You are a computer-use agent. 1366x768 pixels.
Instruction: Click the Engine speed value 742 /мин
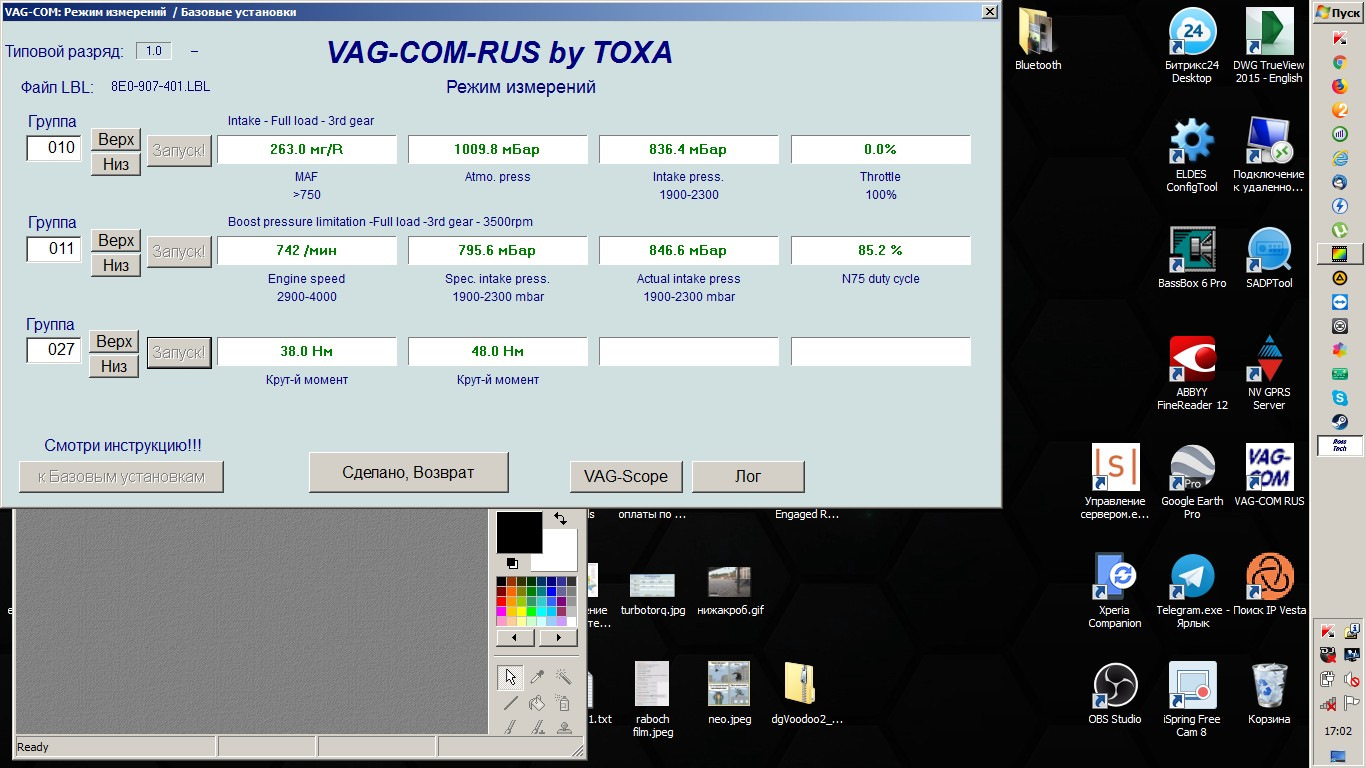tap(307, 250)
